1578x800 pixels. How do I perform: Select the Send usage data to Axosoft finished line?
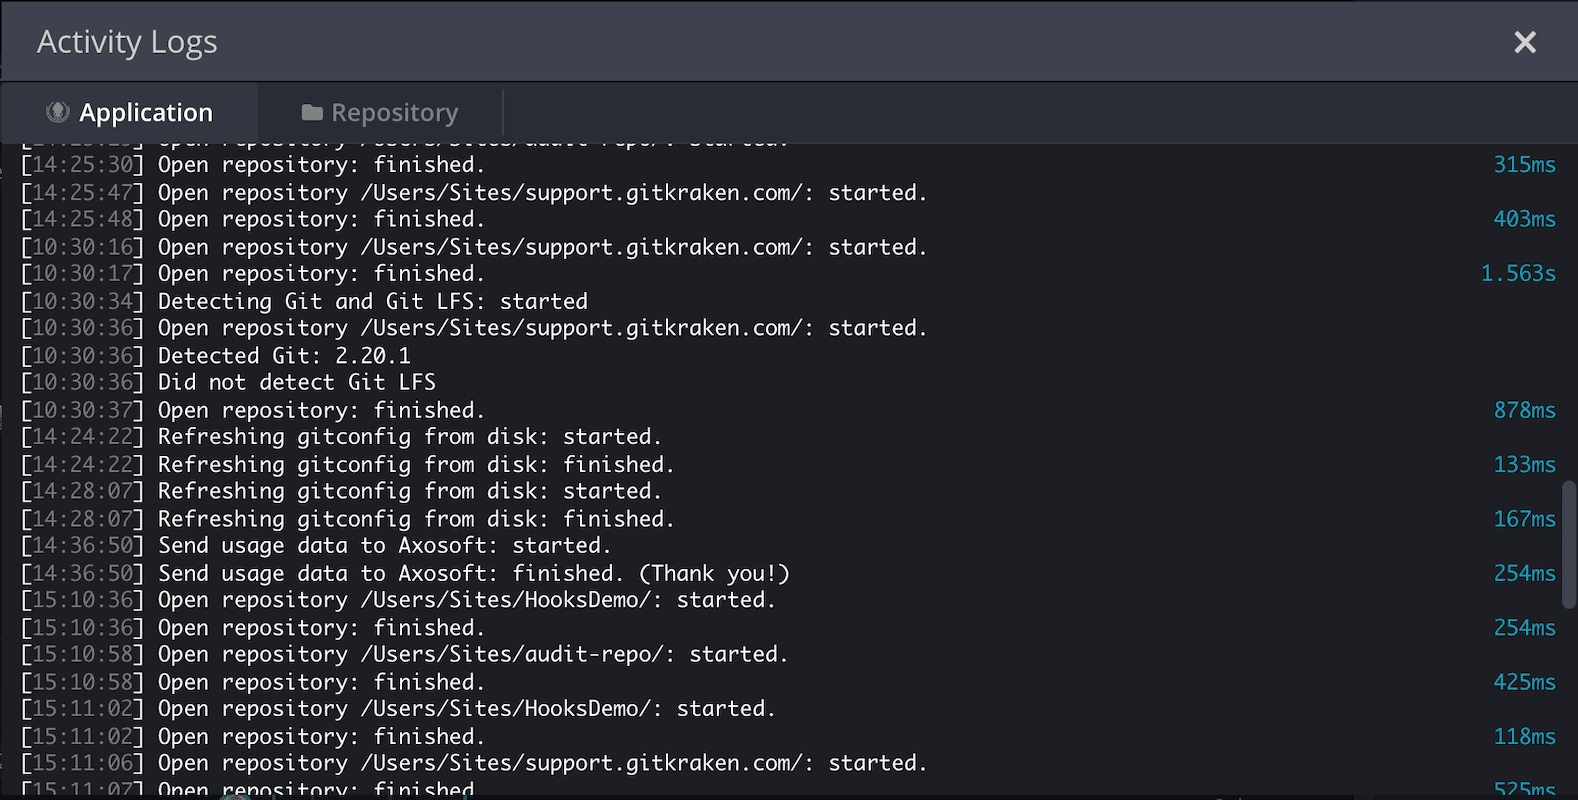pyautogui.click(x=472, y=573)
